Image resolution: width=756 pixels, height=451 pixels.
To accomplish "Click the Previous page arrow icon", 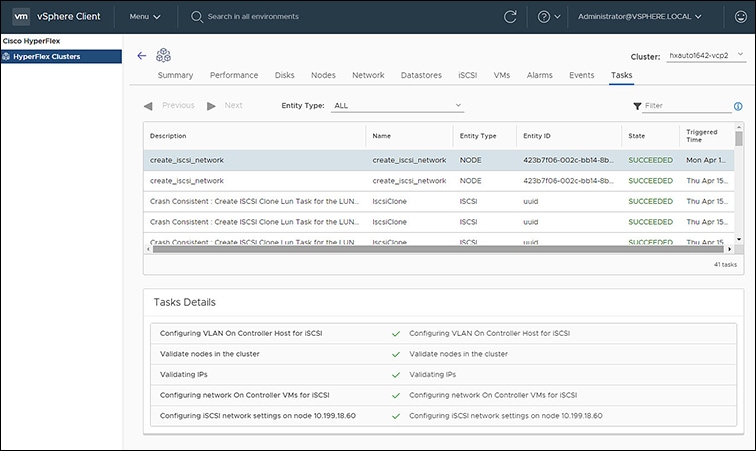I will coord(148,106).
